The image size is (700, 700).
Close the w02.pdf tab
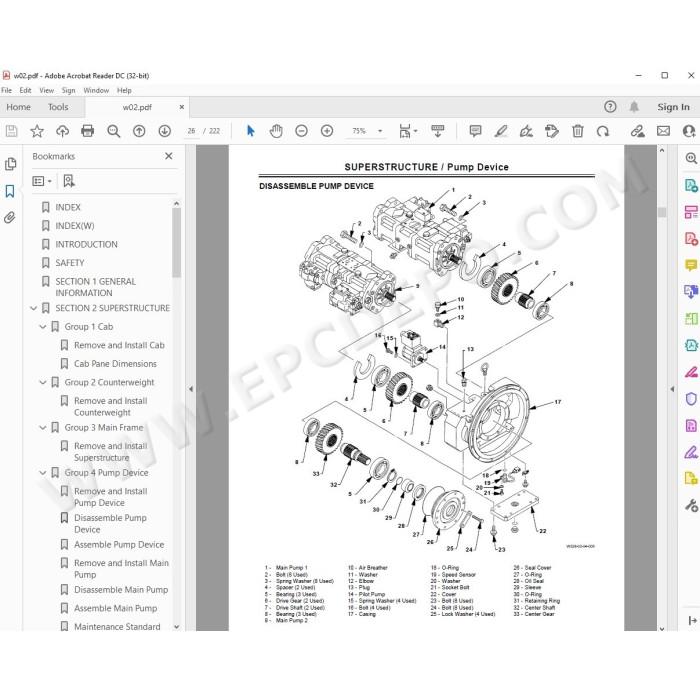tap(182, 107)
